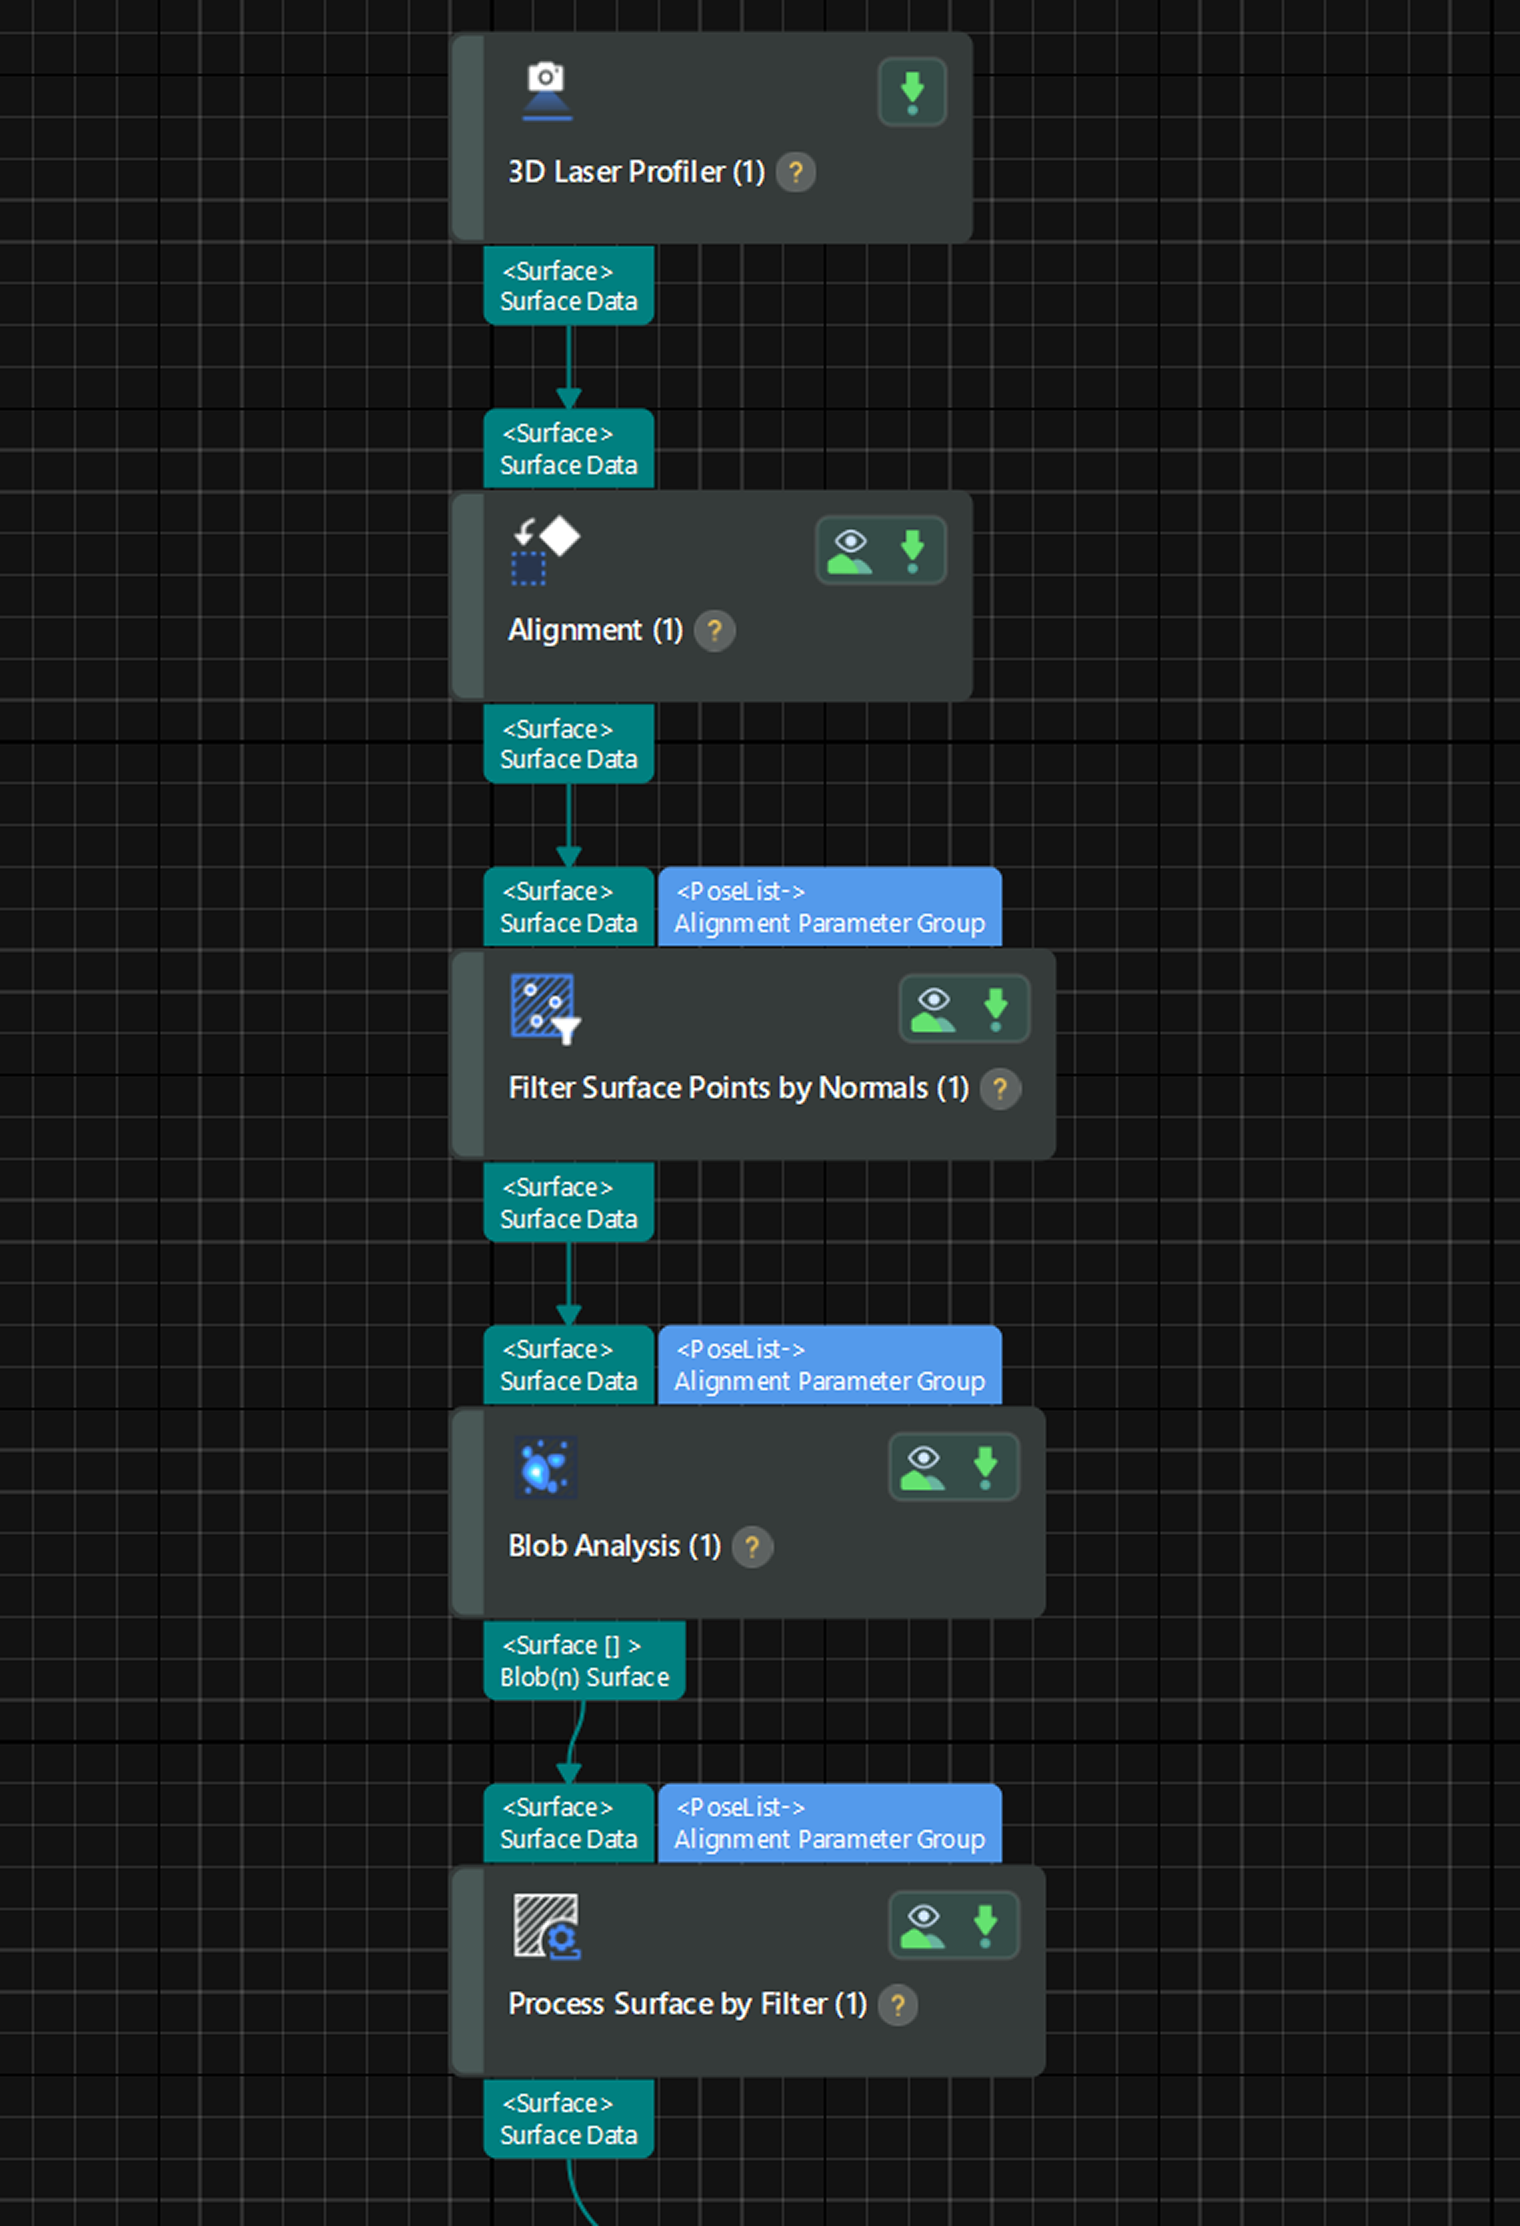Select Alignment output Surface Data port
1520x2226 pixels.
point(569,744)
